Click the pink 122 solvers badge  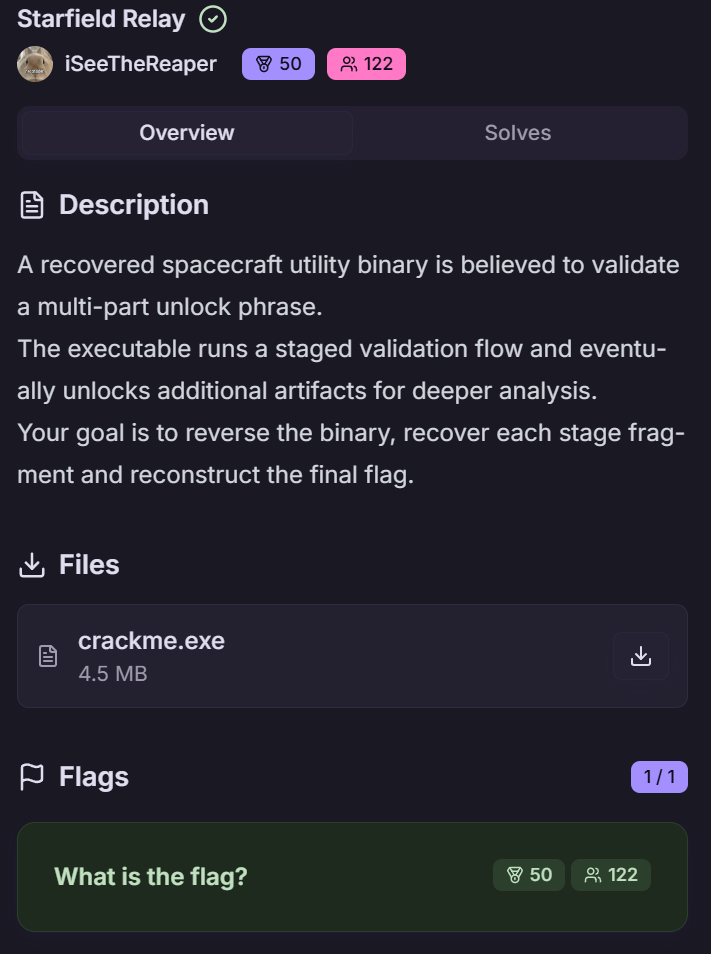click(366, 64)
